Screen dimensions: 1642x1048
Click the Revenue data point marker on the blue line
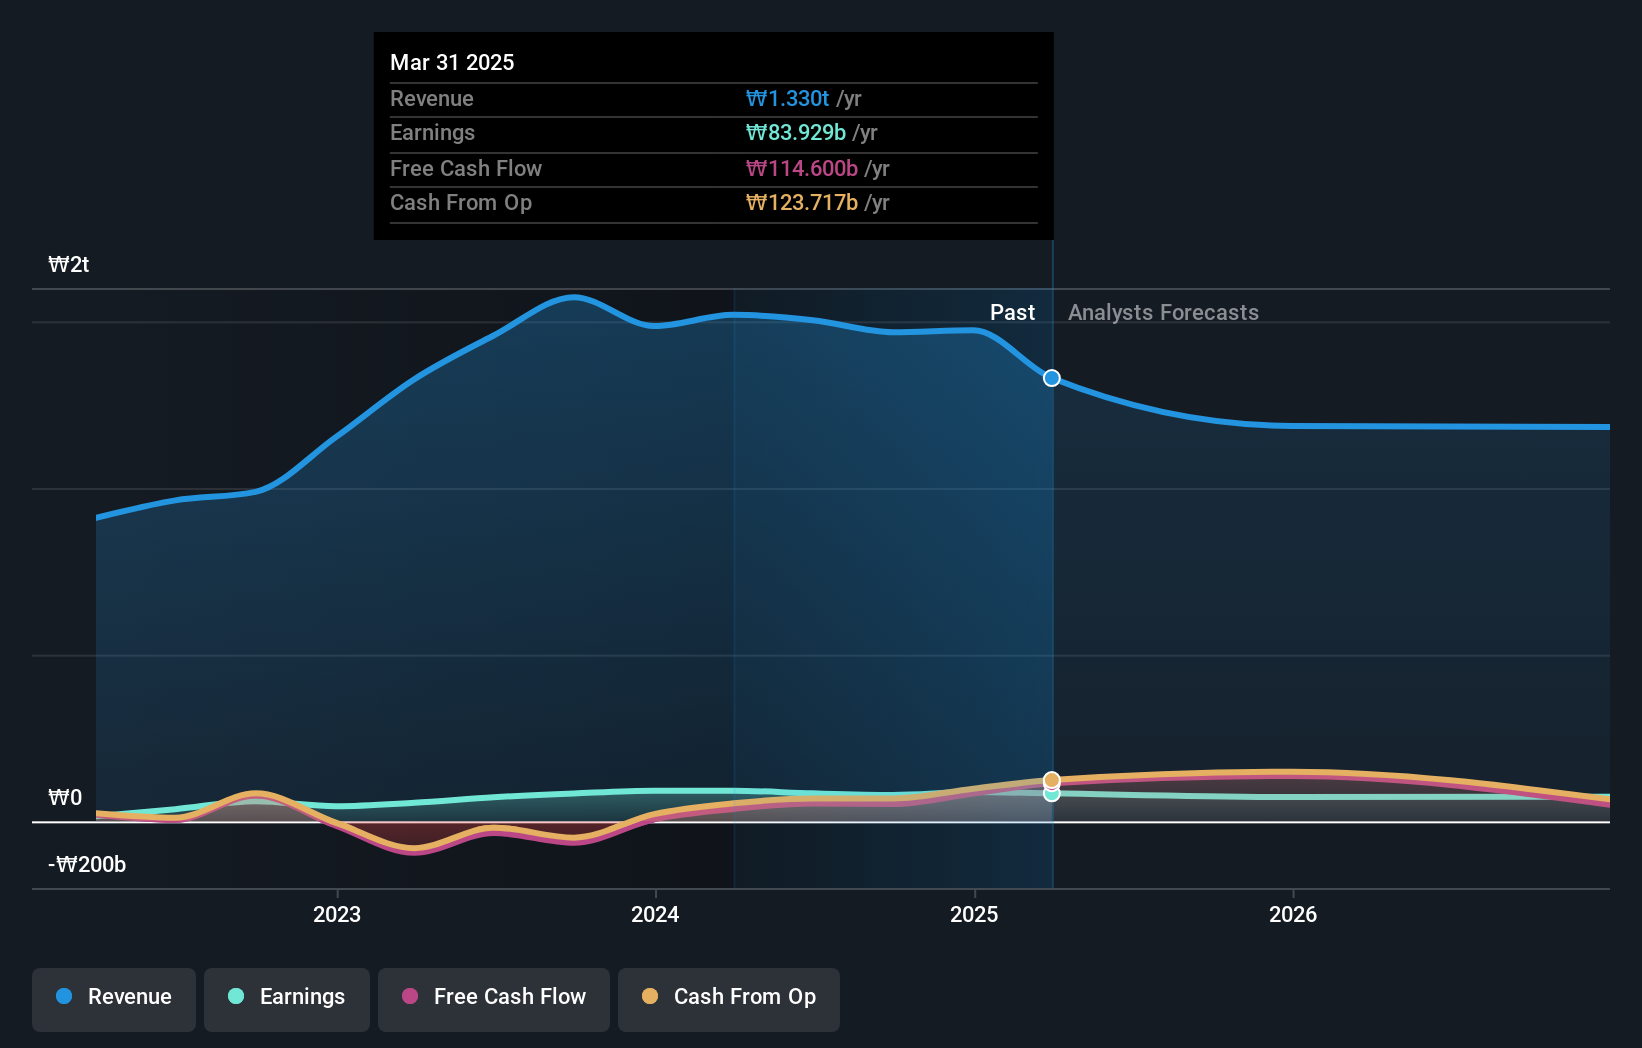(x=1052, y=378)
